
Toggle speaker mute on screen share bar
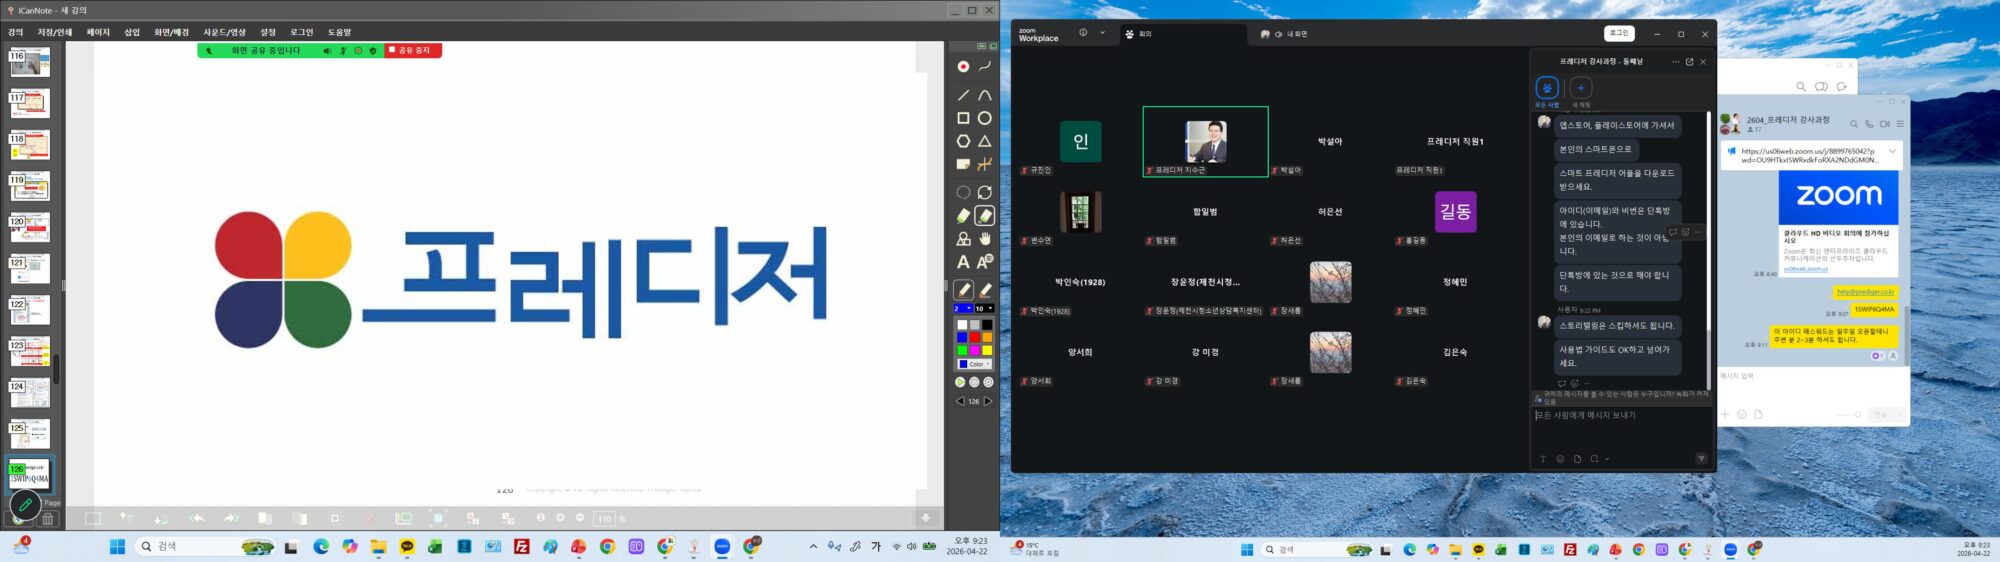(327, 51)
